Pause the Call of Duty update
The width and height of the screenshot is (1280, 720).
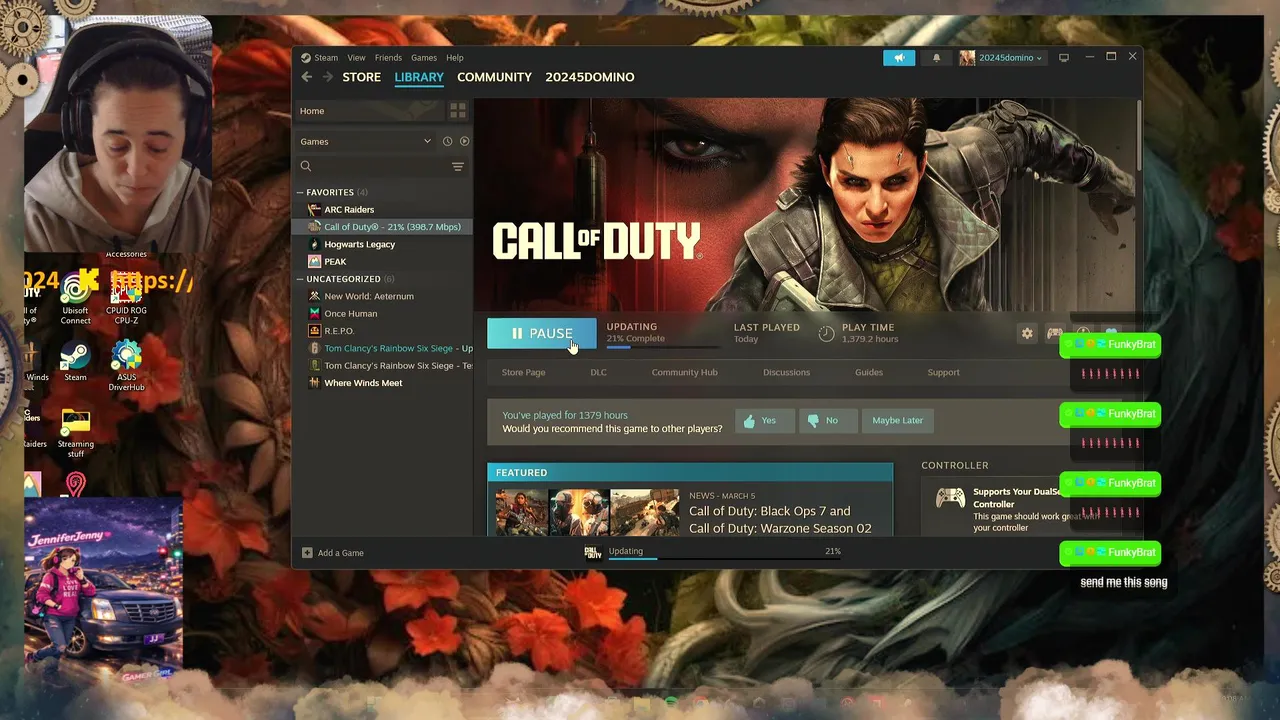(x=541, y=334)
